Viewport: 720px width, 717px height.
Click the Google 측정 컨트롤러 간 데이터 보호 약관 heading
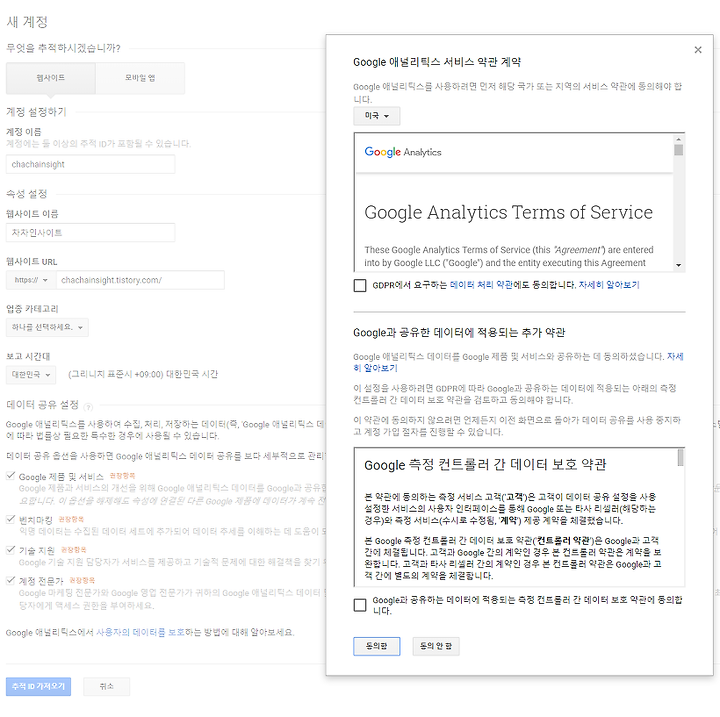tap(485, 464)
